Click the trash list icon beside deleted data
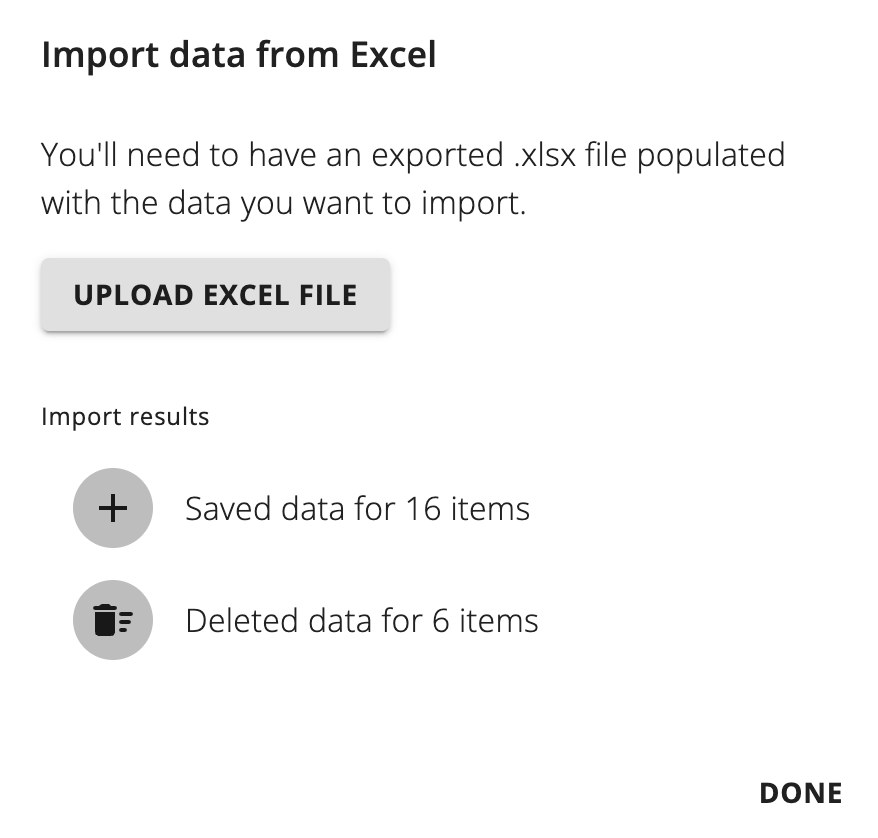Viewport: 878px width, 838px height. click(x=113, y=620)
